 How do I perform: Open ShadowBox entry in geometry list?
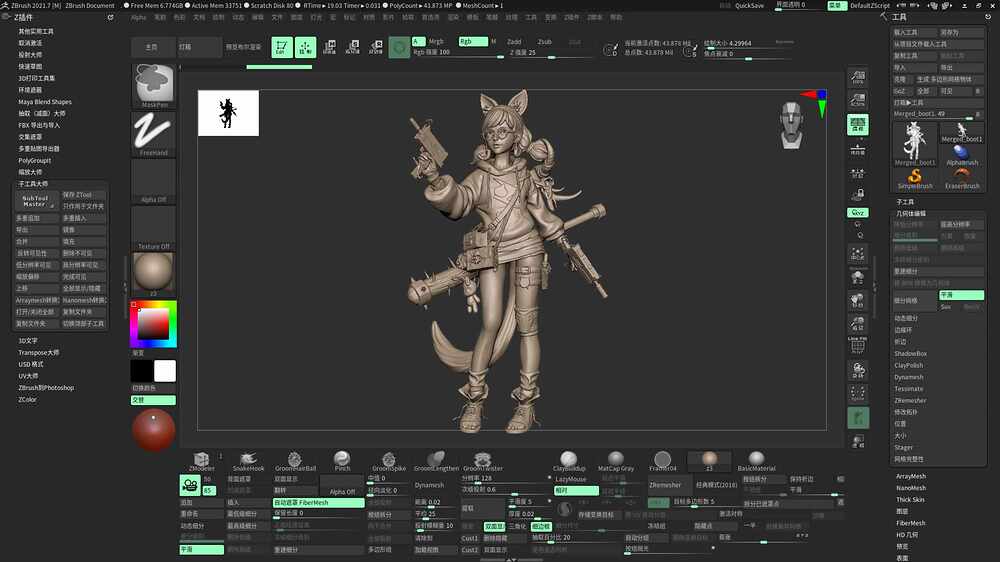coord(910,353)
